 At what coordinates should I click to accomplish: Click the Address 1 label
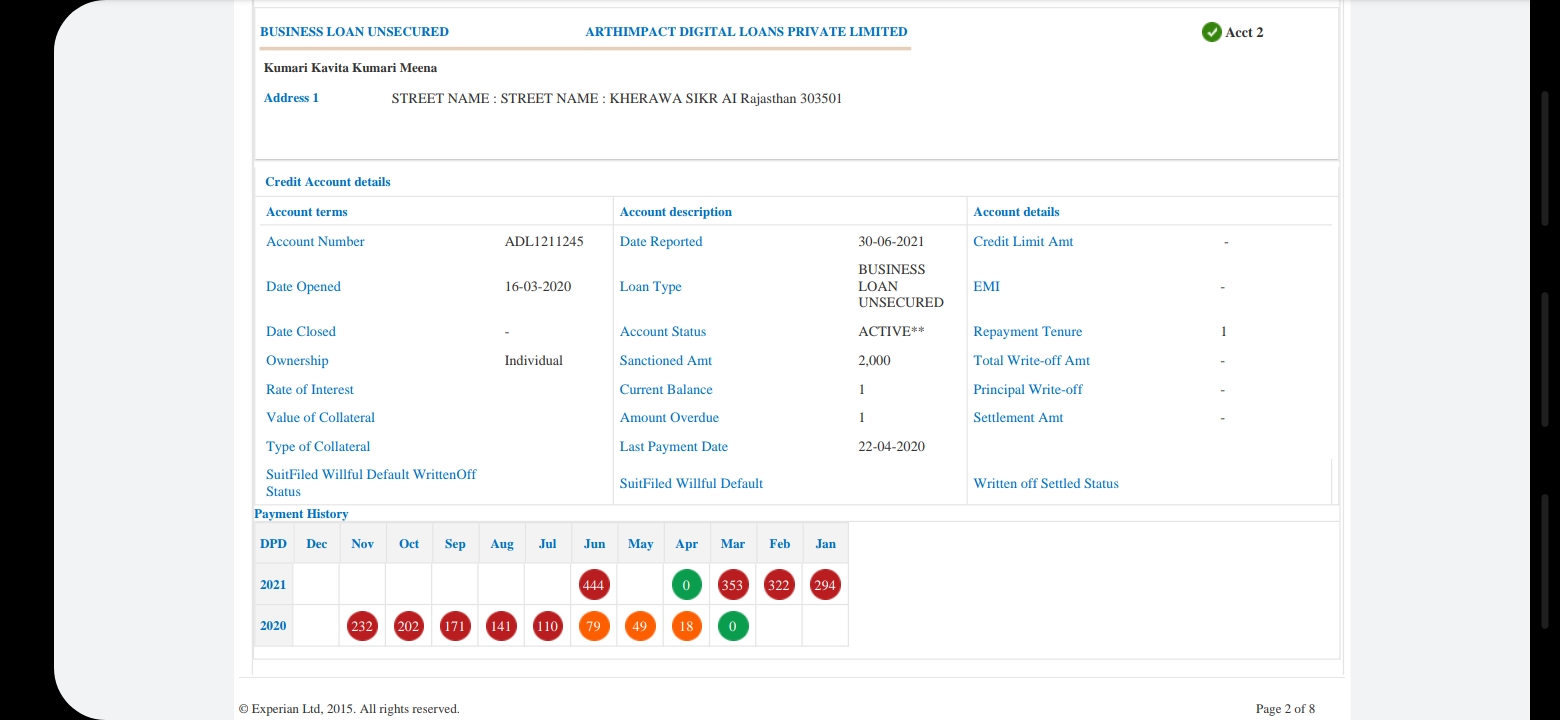291,98
